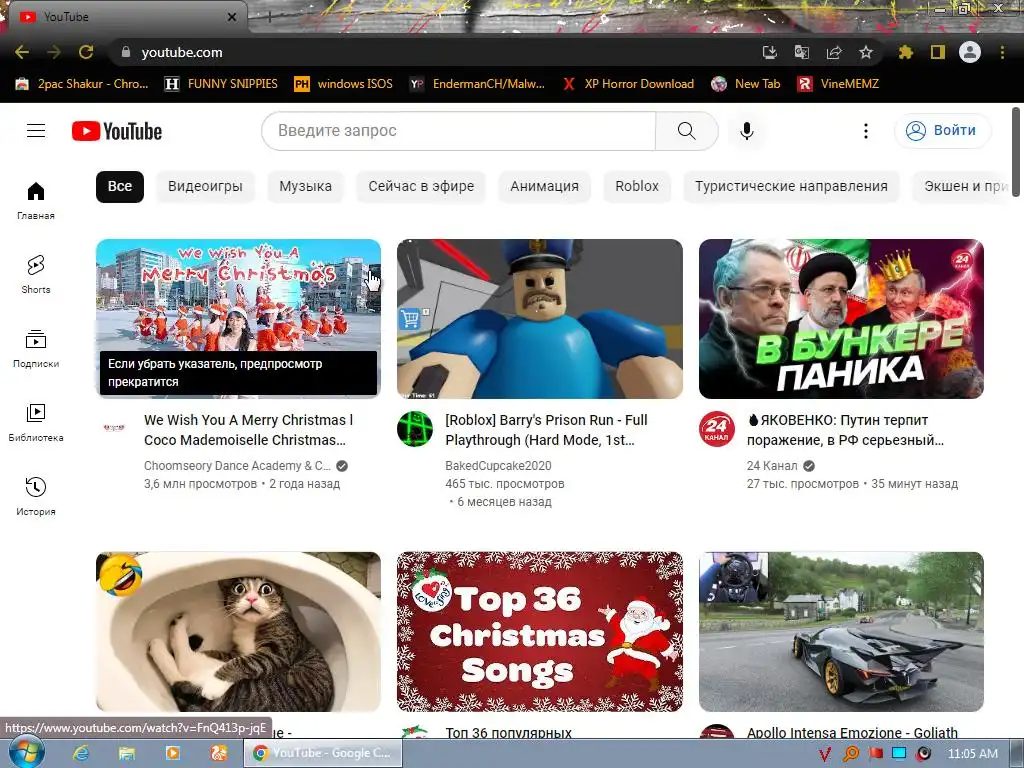Screen dimensions: 1024x768
Task: Click the translate page icon
Action: (801, 52)
